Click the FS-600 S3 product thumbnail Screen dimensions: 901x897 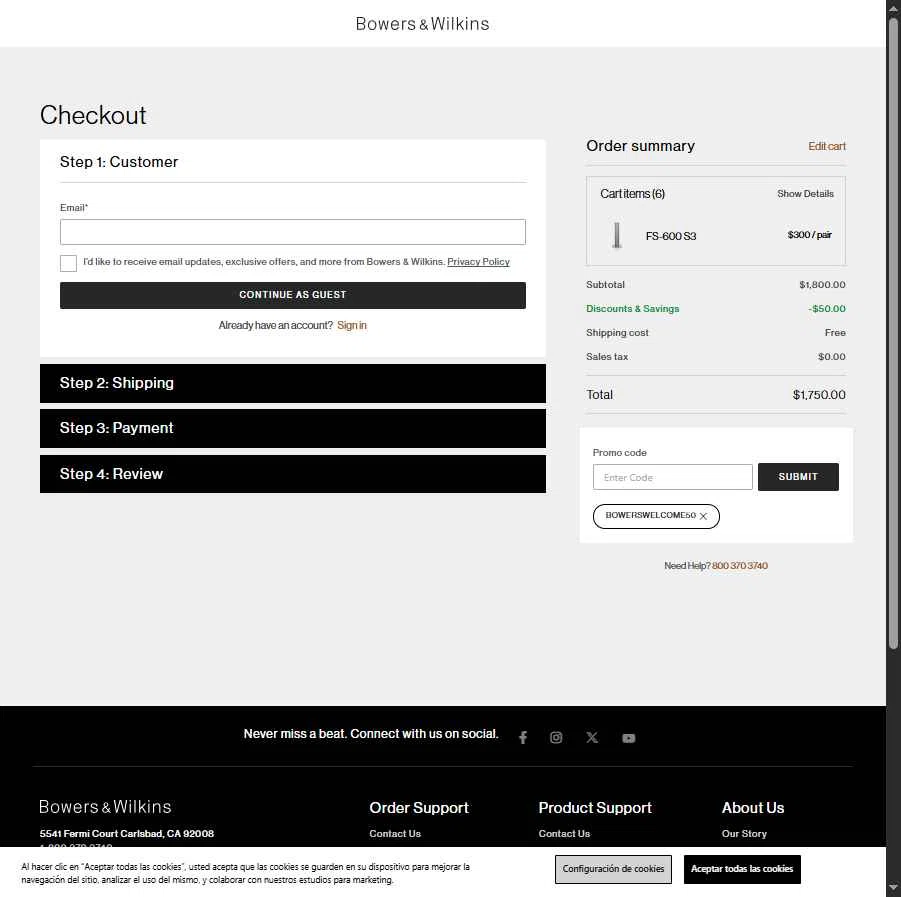coord(617,236)
